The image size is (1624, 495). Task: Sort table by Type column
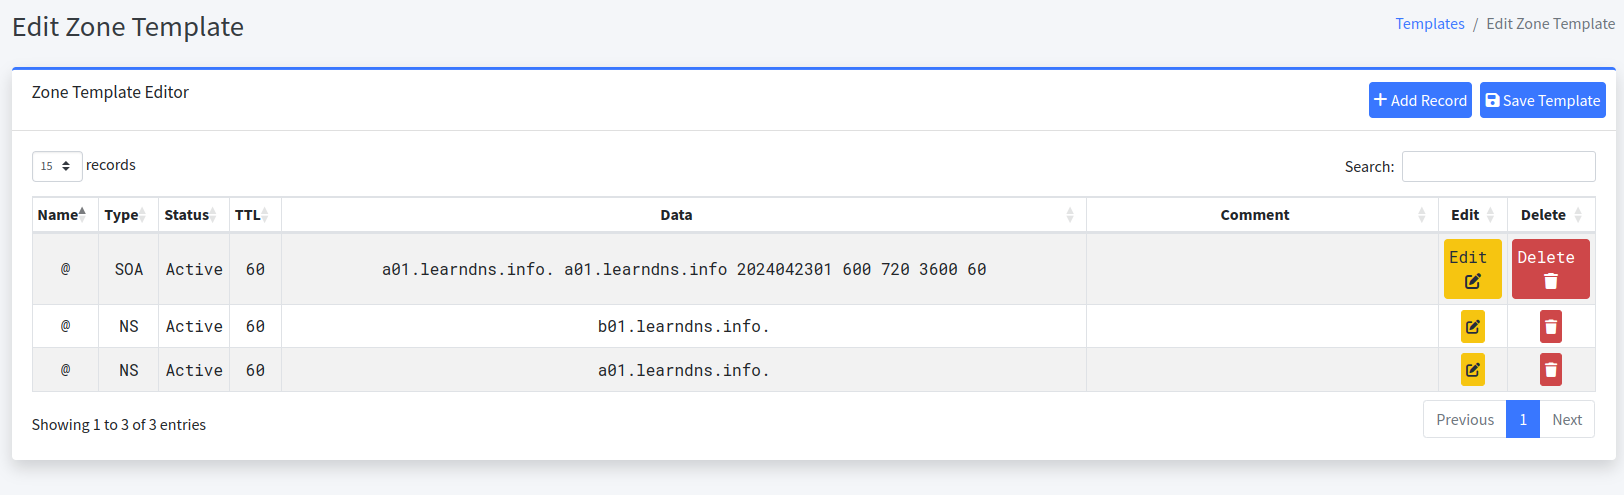point(128,215)
